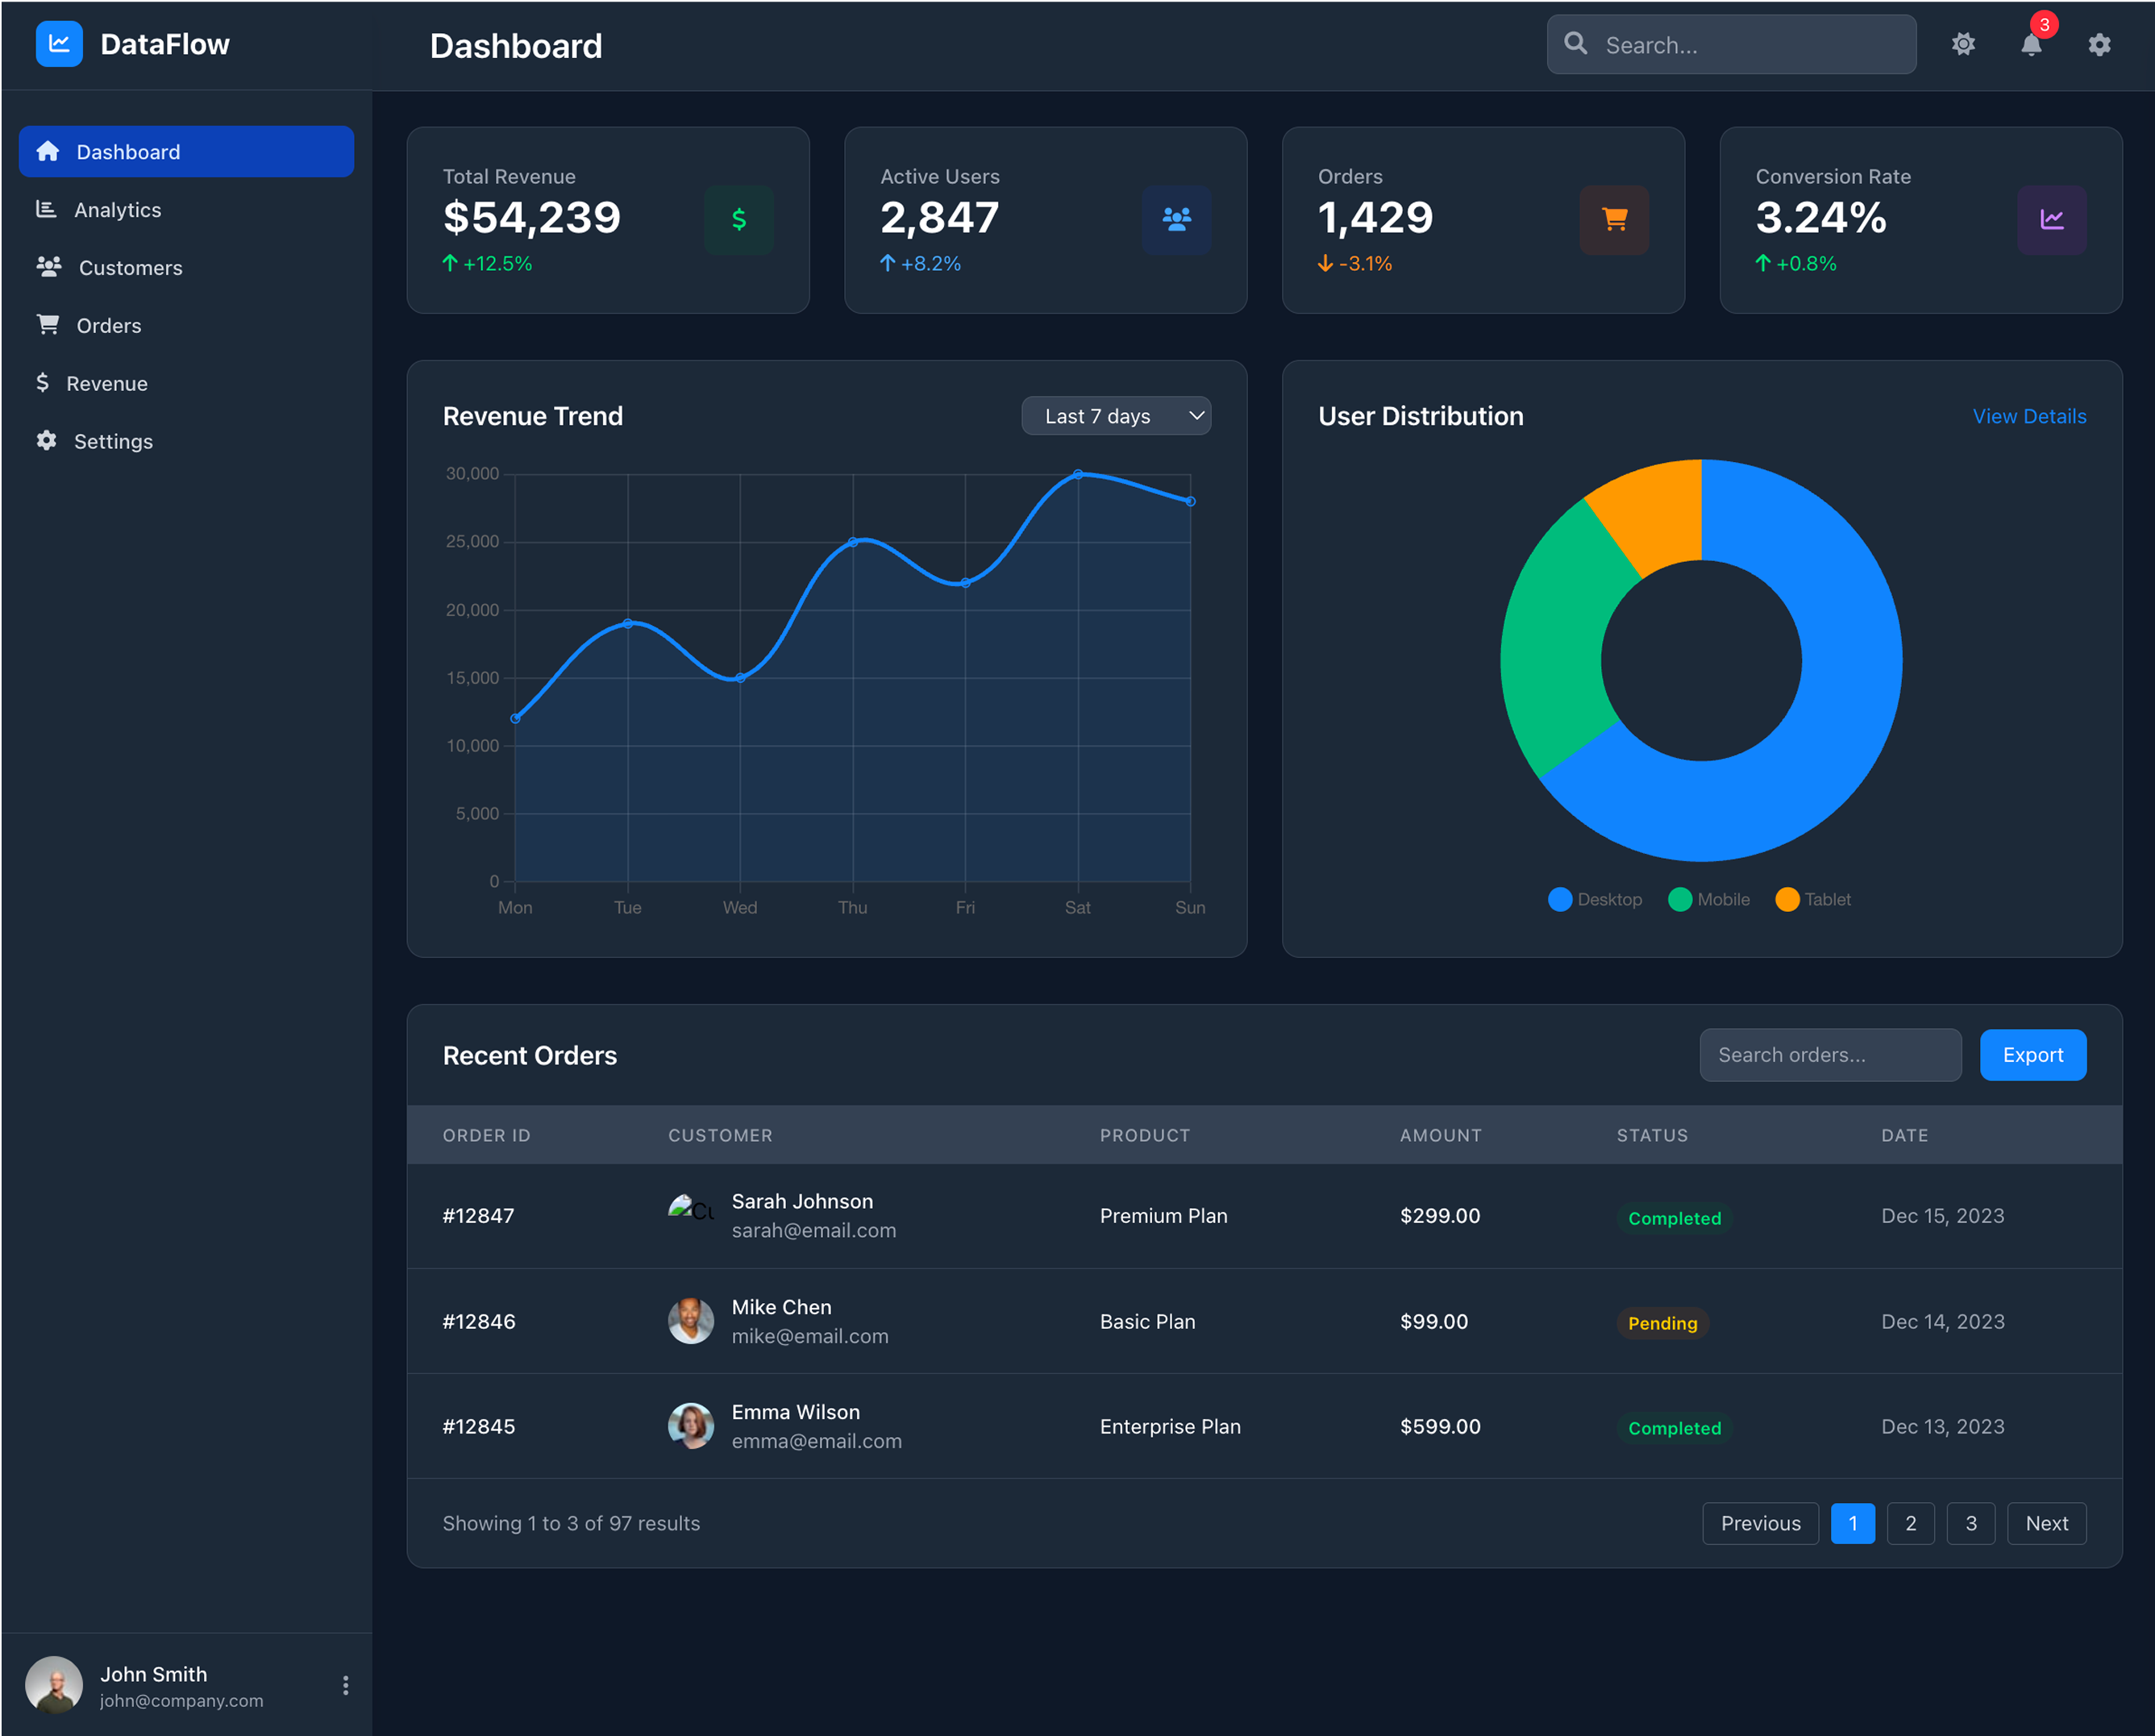The width and height of the screenshot is (2155, 1736).
Task: Open Orders from the sidebar cart icon
Action: point(47,324)
